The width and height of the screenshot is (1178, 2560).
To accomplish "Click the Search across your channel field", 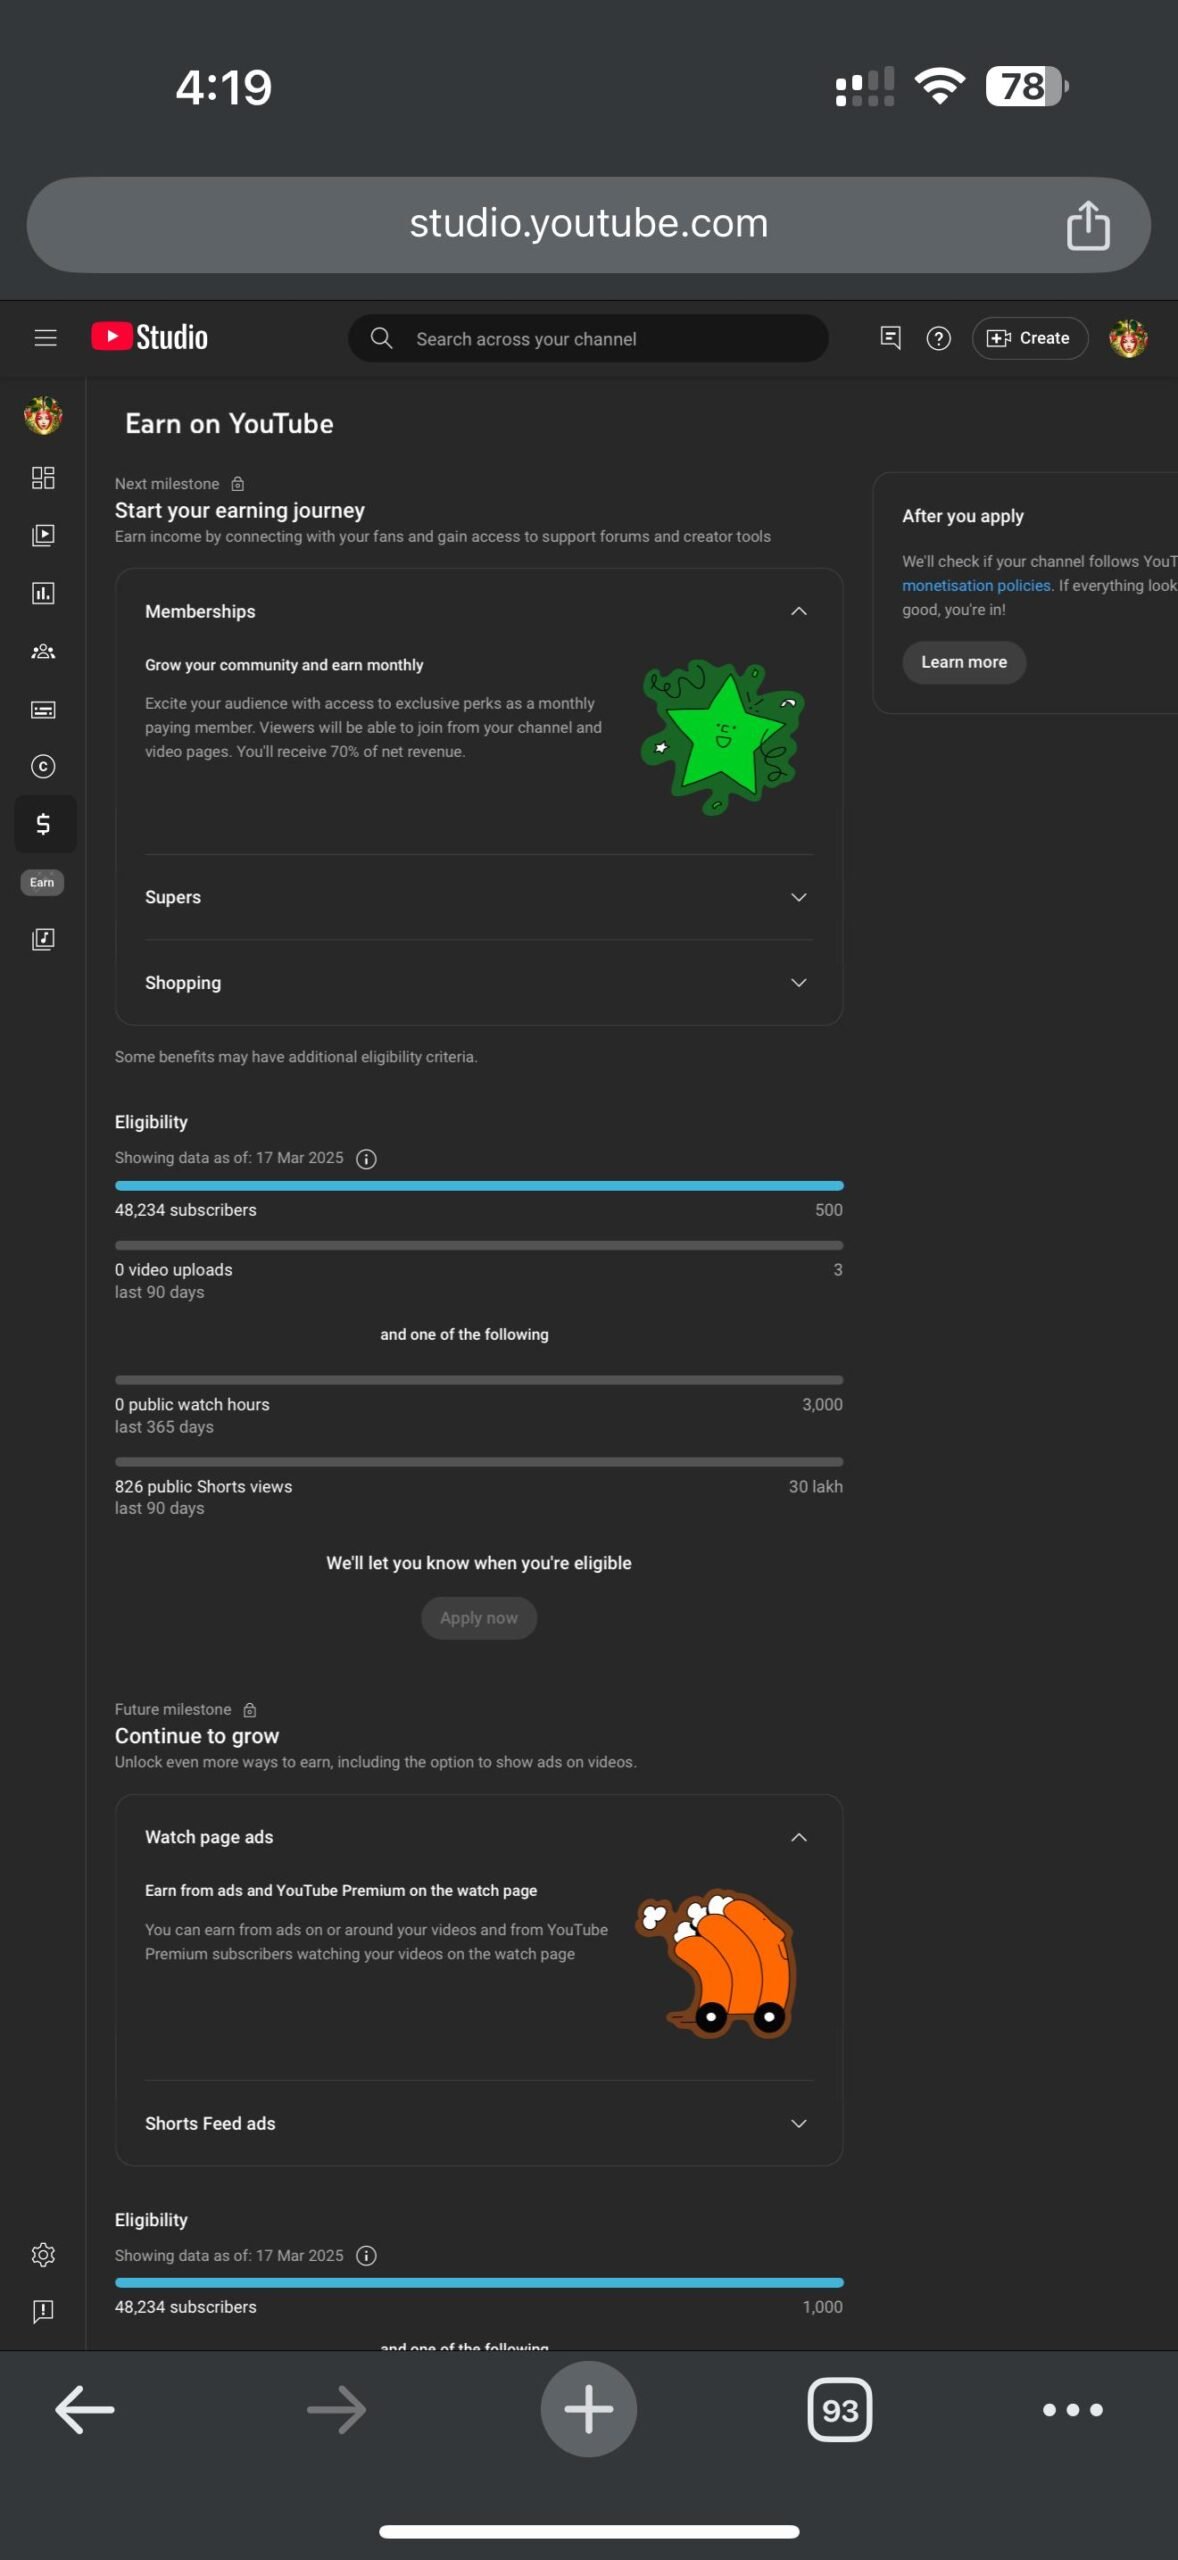I will (588, 338).
